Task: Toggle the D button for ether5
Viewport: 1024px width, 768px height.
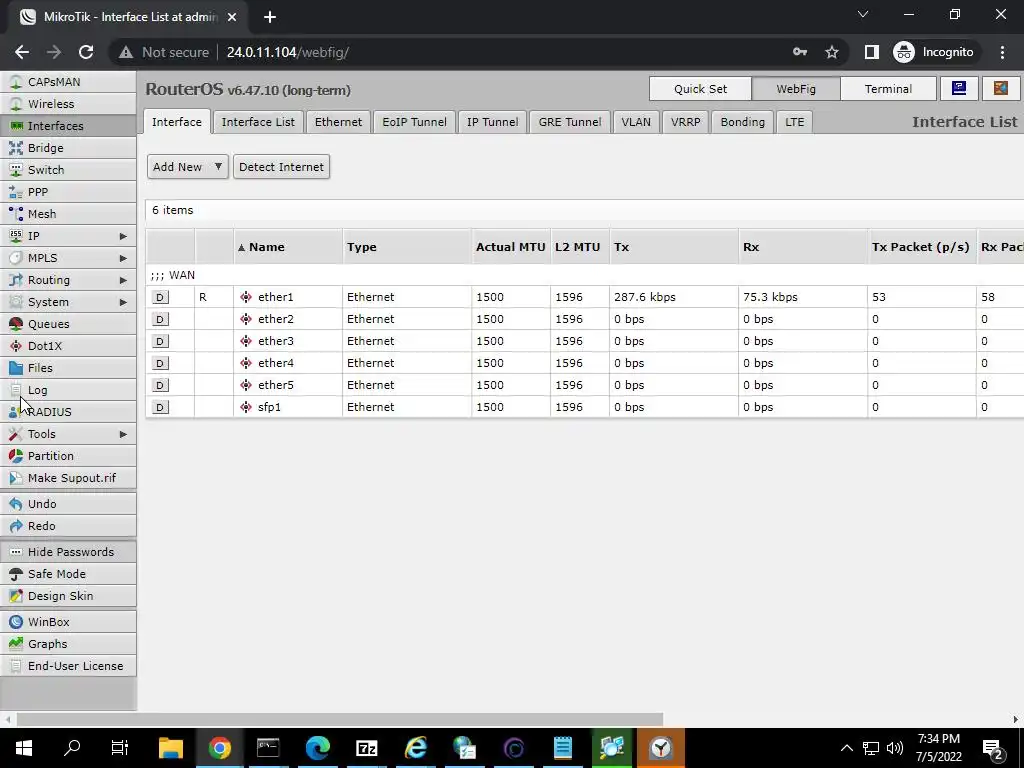Action: point(160,385)
